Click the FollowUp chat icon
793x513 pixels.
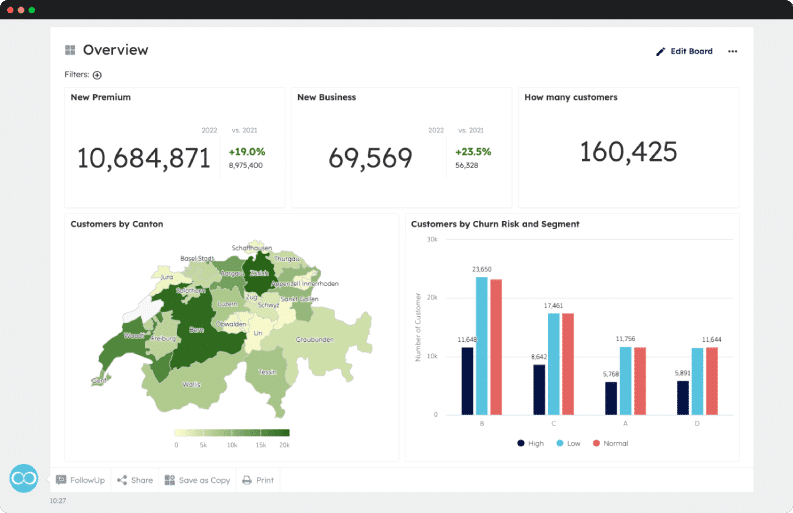(61, 480)
